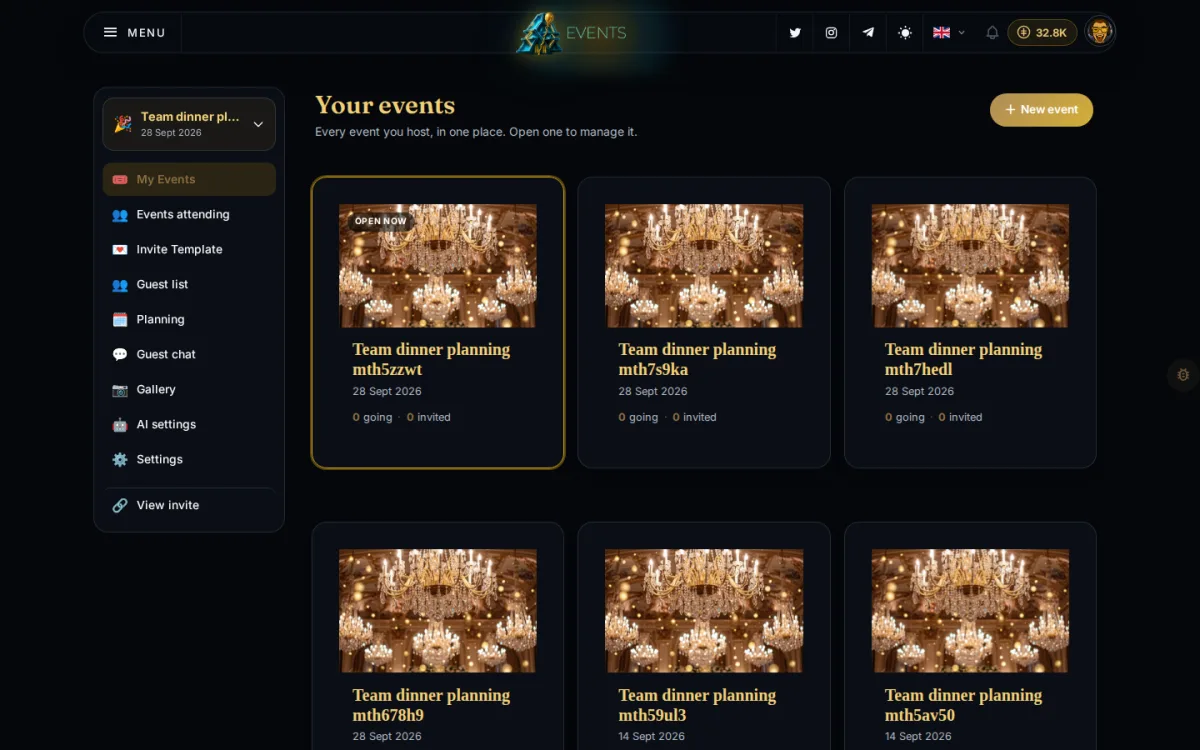The width and height of the screenshot is (1200, 750).
Task: Click "28 Sept 2026" on mth5zzwt card
Action: (x=387, y=391)
